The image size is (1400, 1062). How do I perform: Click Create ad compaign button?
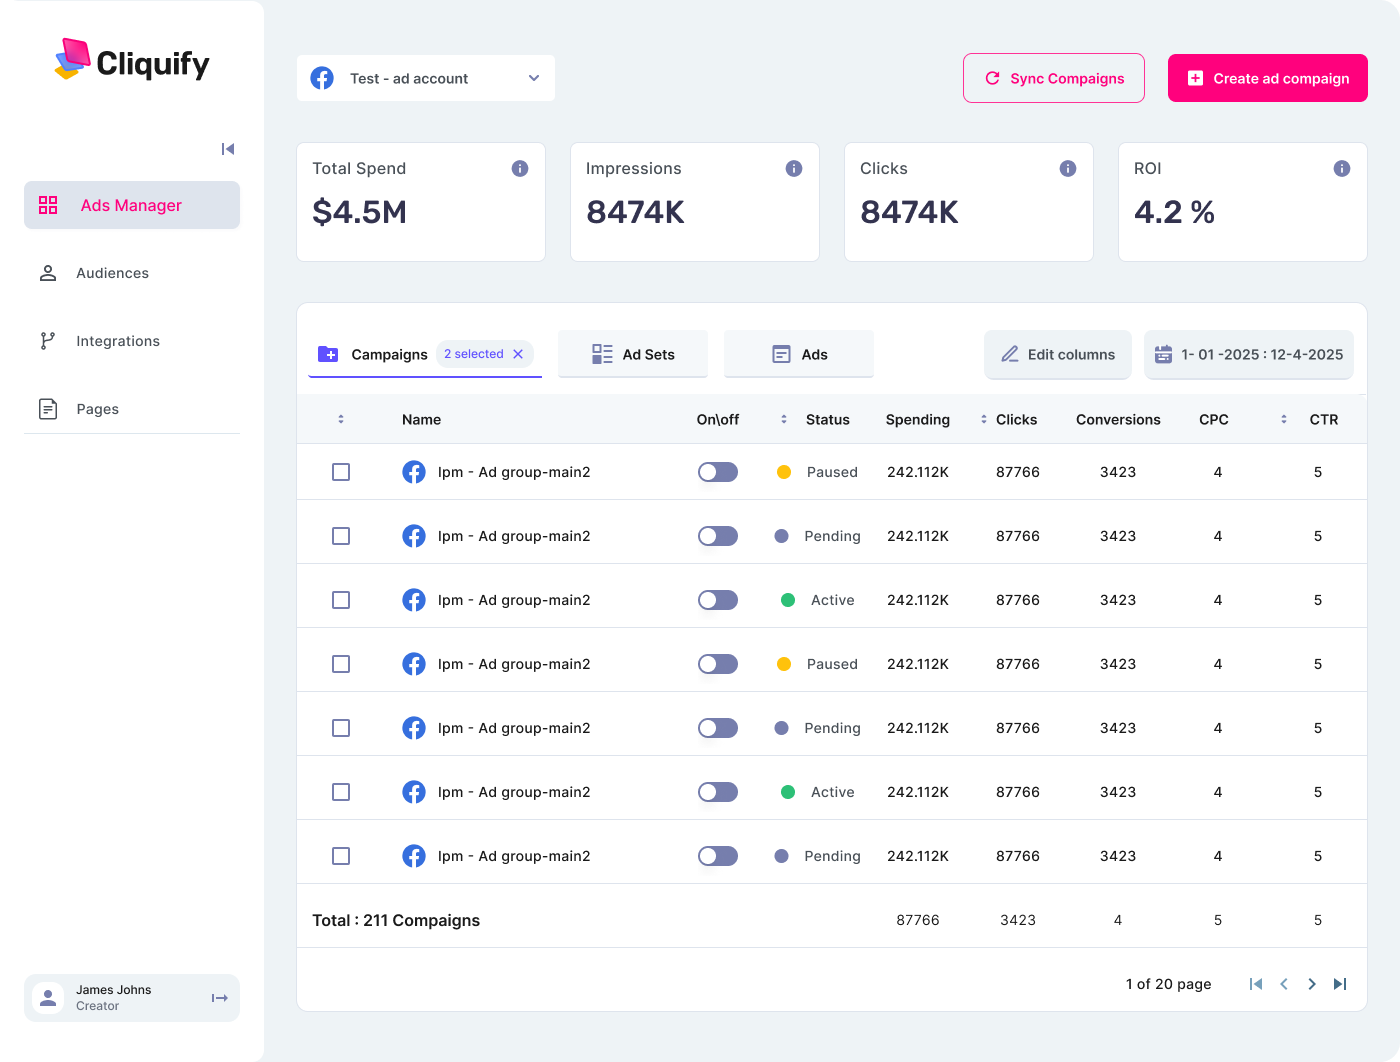pyautogui.click(x=1268, y=78)
